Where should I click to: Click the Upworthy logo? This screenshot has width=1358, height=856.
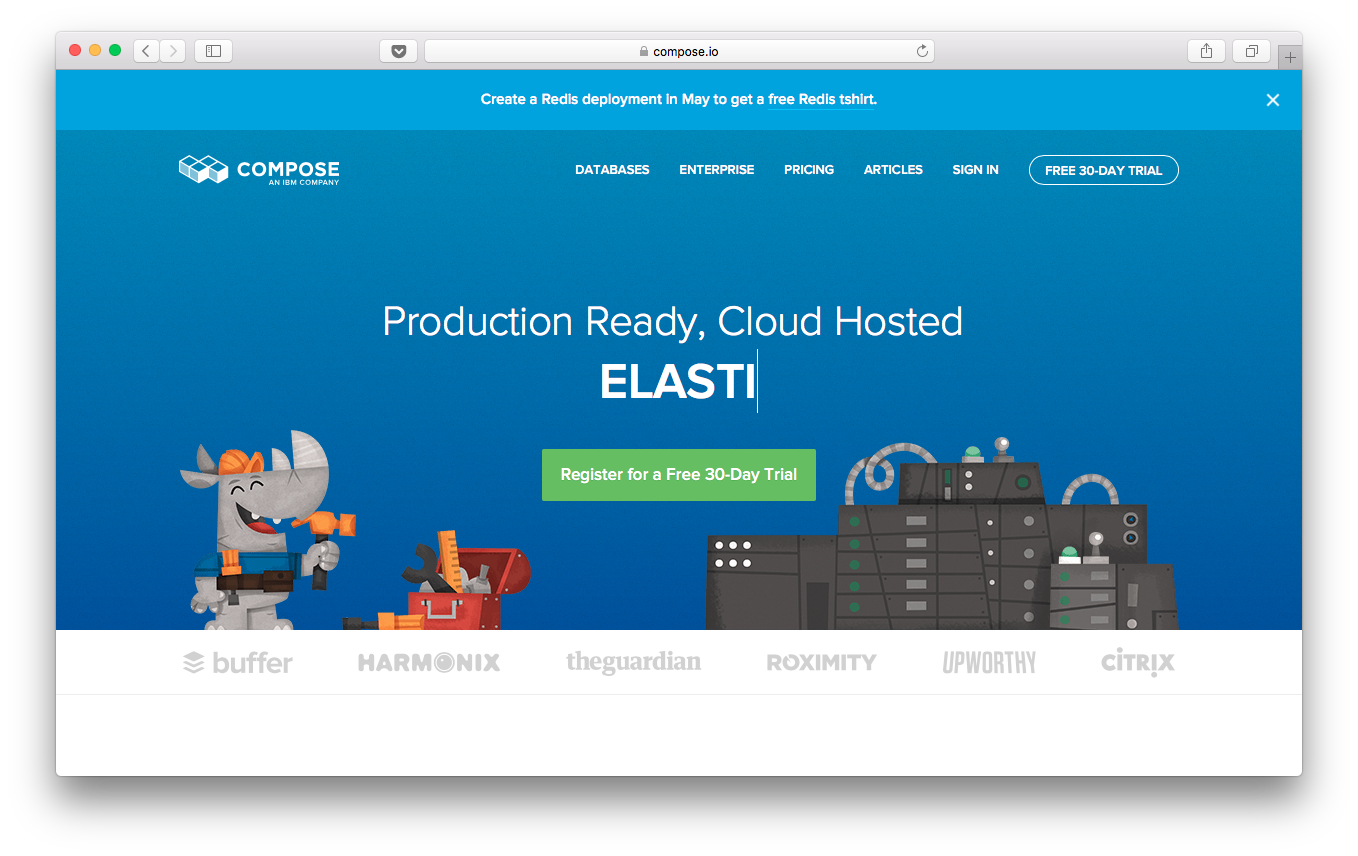pyautogui.click(x=989, y=662)
